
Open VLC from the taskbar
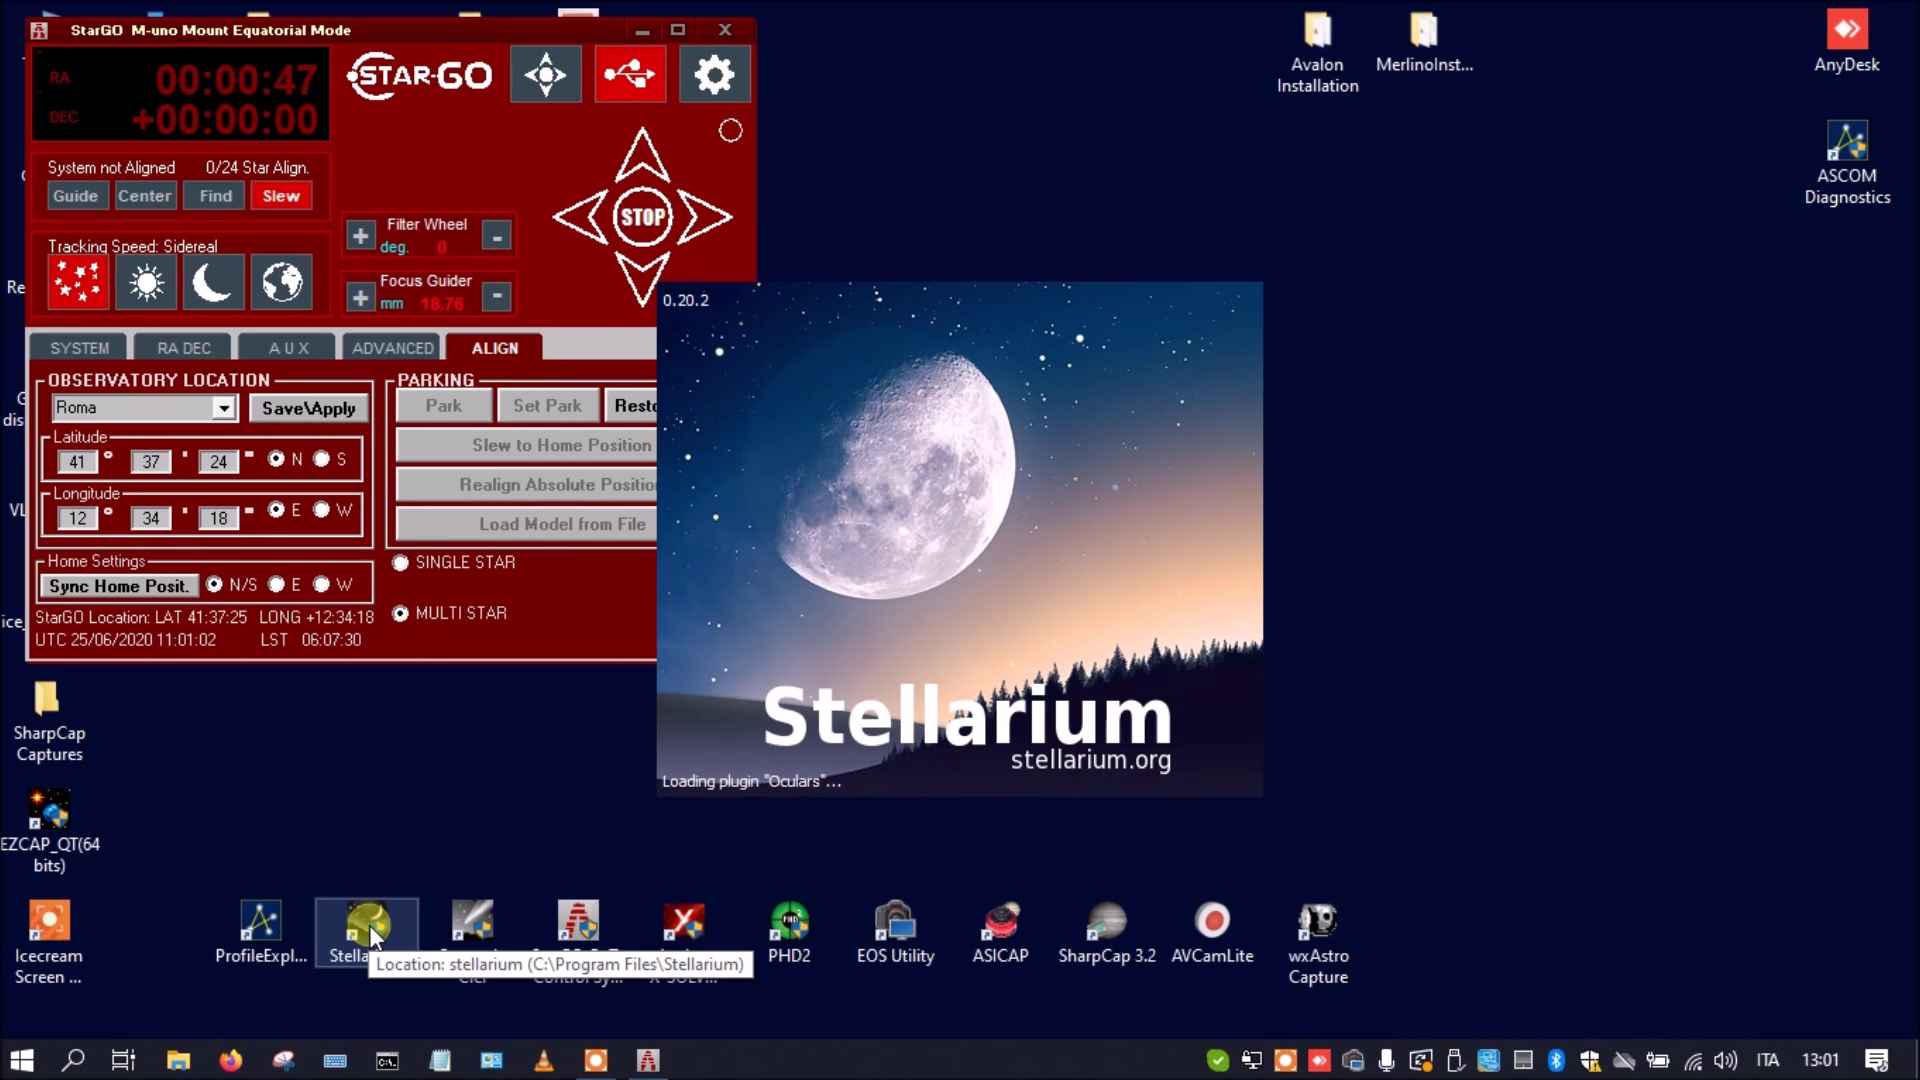coord(543,1060)
